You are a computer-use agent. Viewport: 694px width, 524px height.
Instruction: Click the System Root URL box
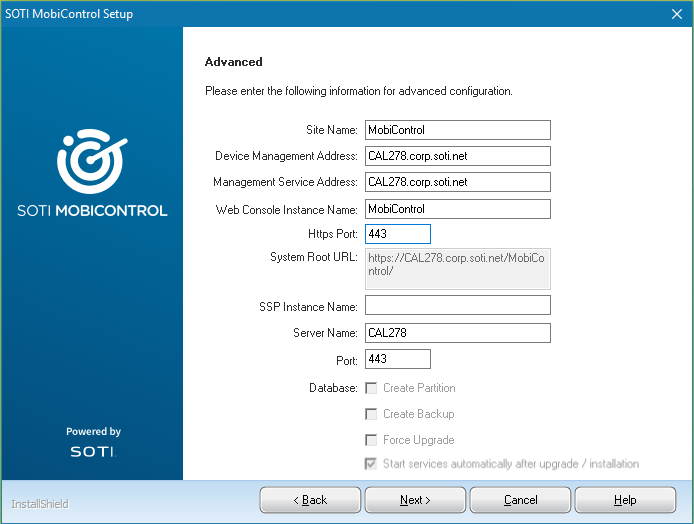point(457,269)
